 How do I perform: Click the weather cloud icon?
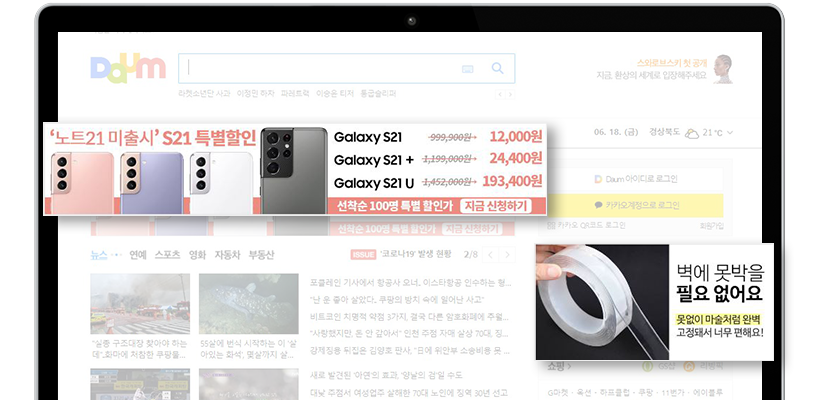click(692, 133)
